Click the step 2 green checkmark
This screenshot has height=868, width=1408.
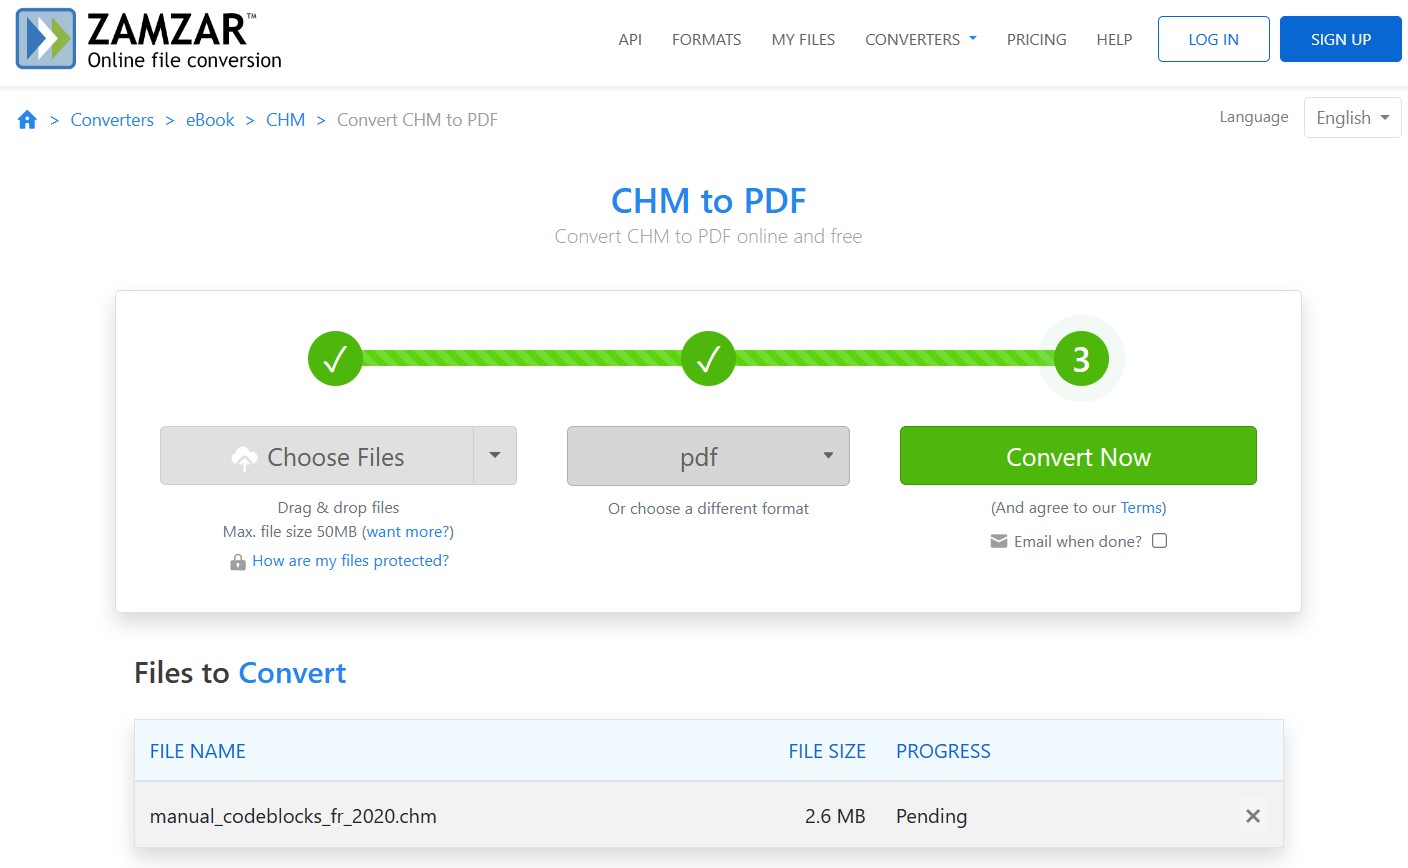point(708,357)
